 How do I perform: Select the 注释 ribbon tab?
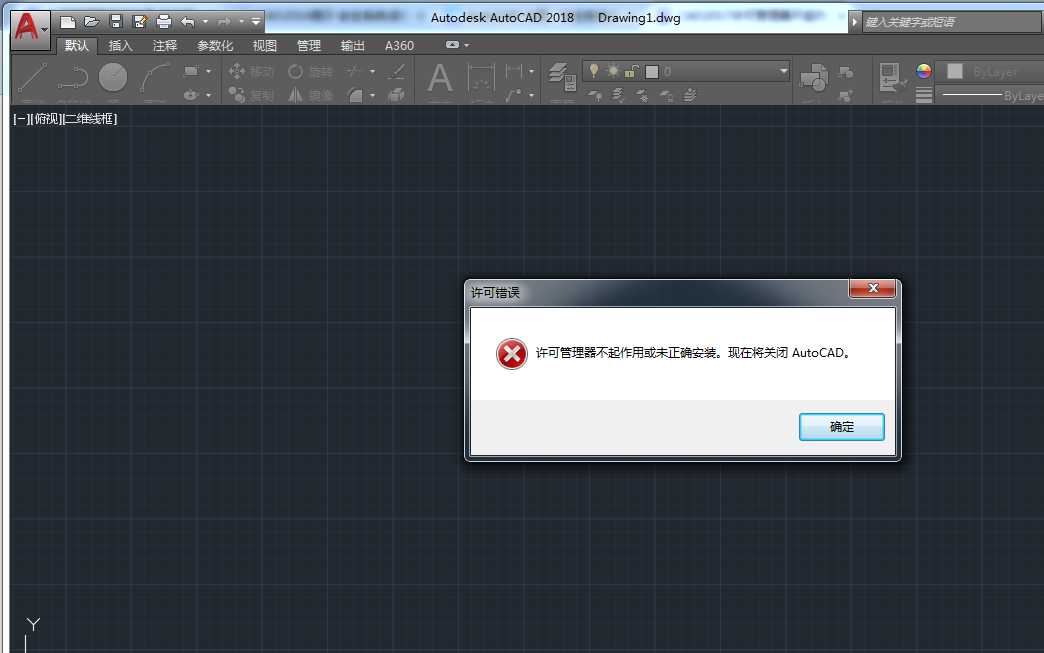click(164, 45)
